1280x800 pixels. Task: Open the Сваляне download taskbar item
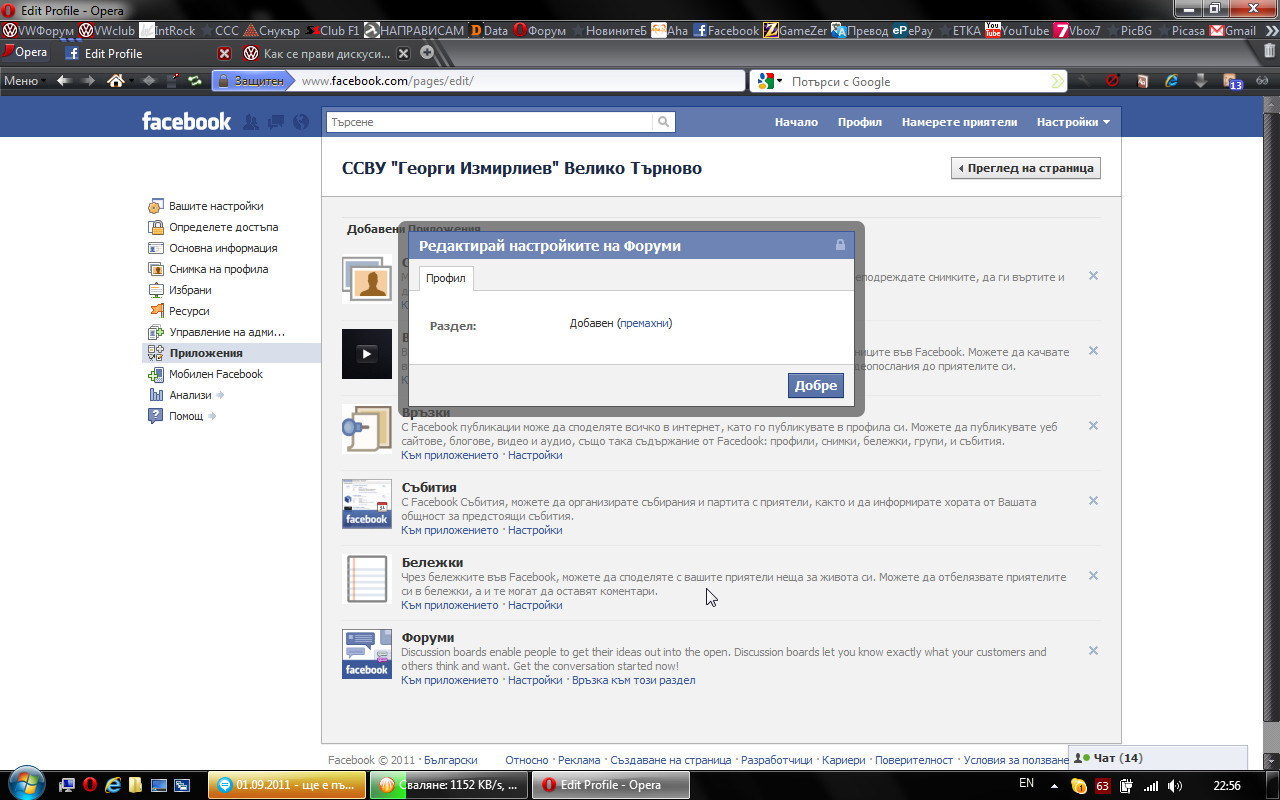click(x=448, y=785)
